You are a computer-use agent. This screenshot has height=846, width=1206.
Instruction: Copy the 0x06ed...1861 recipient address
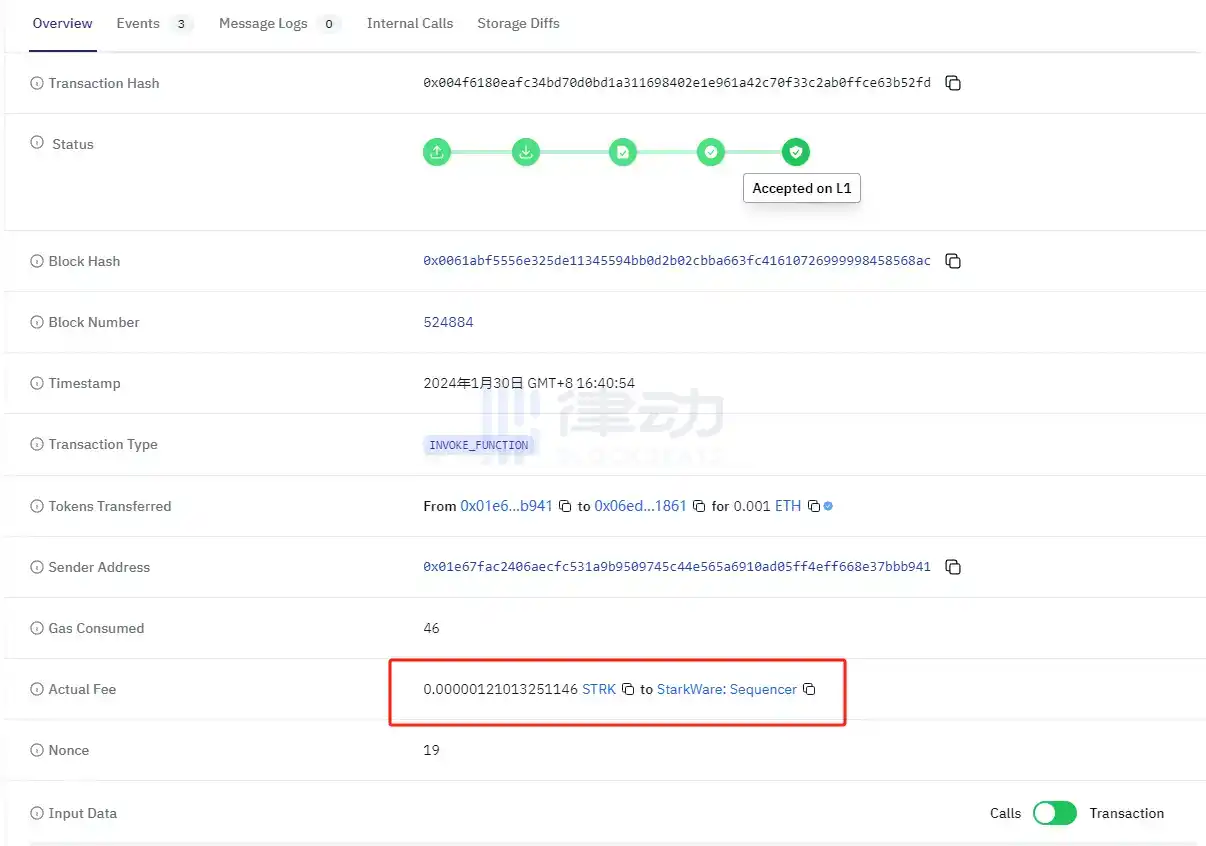point(699,507)
